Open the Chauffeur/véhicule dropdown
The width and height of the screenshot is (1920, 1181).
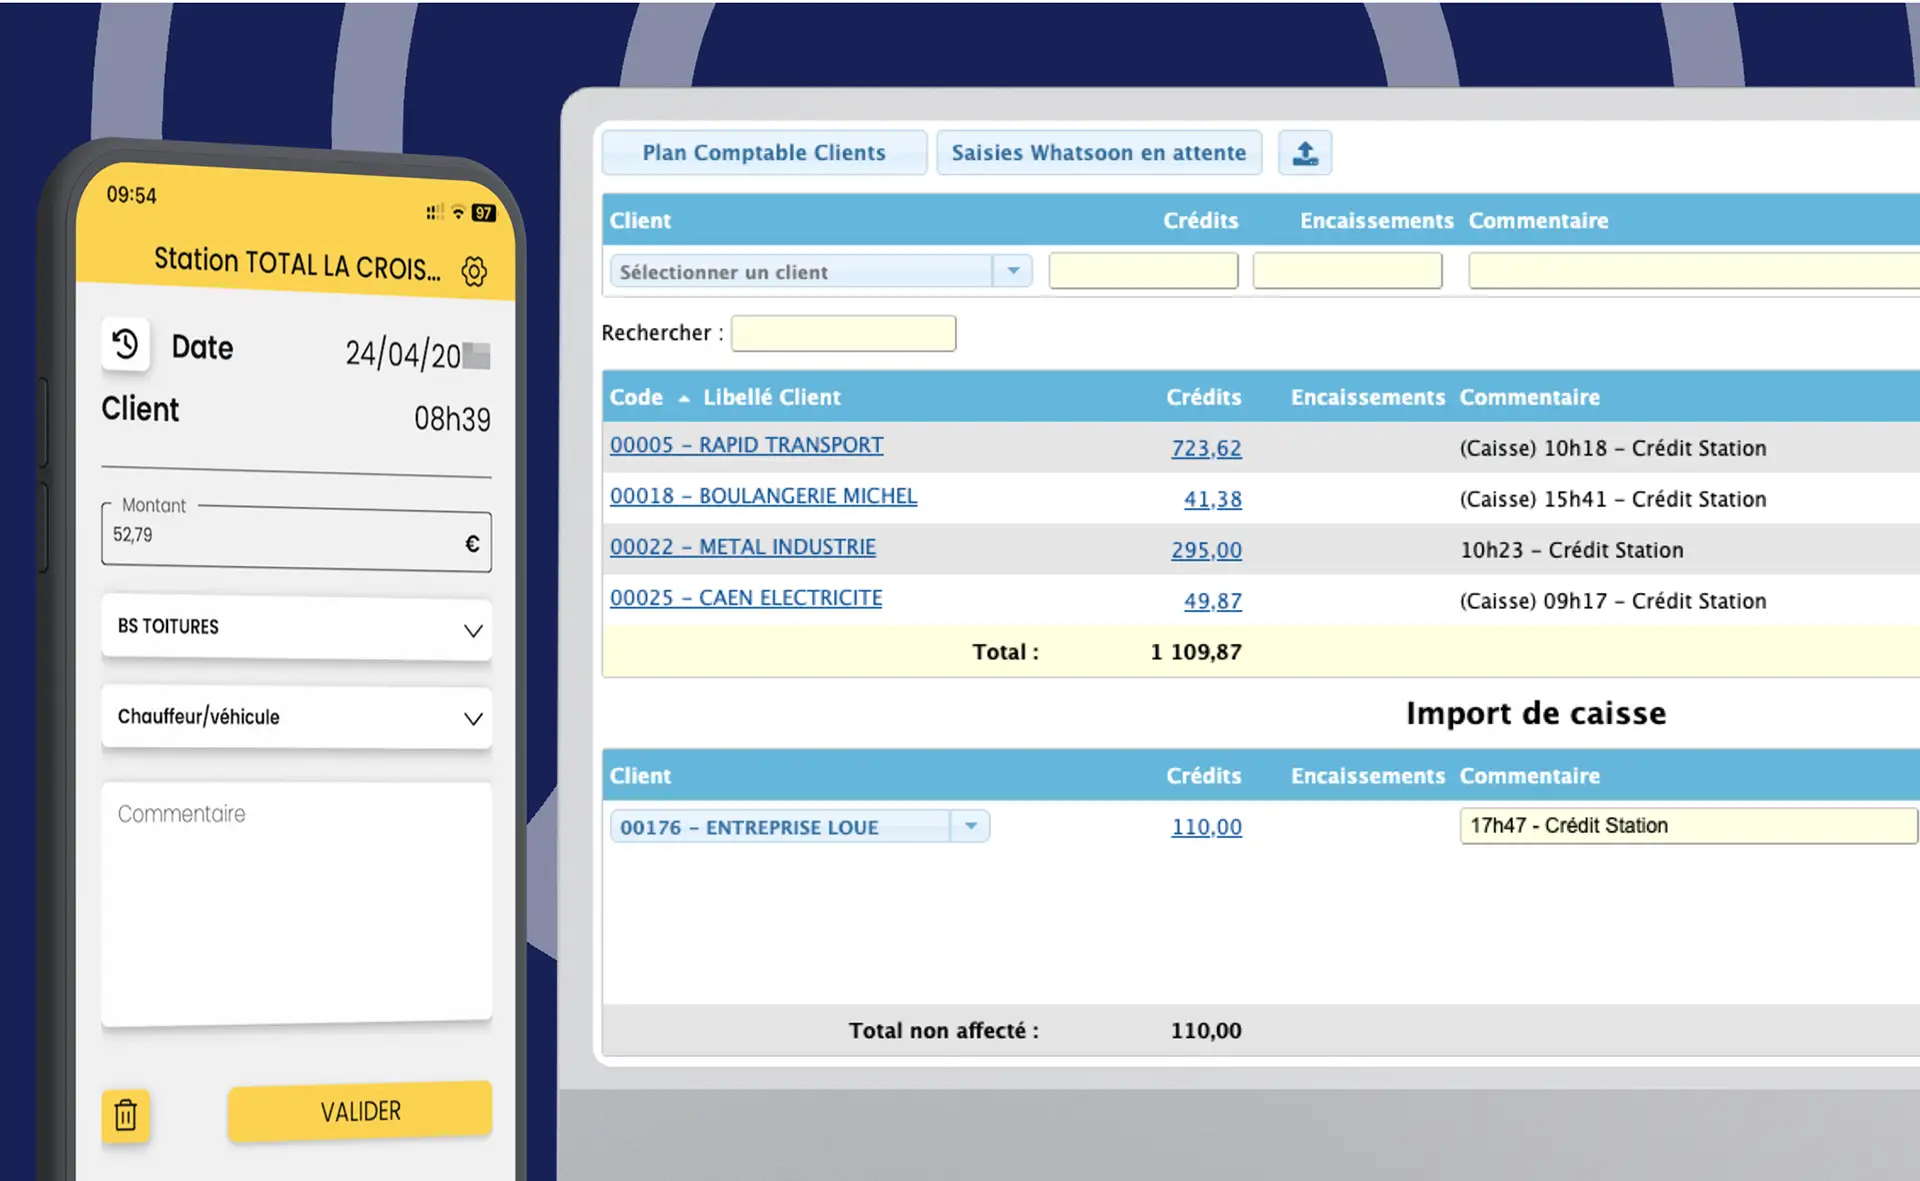[296, 717]
